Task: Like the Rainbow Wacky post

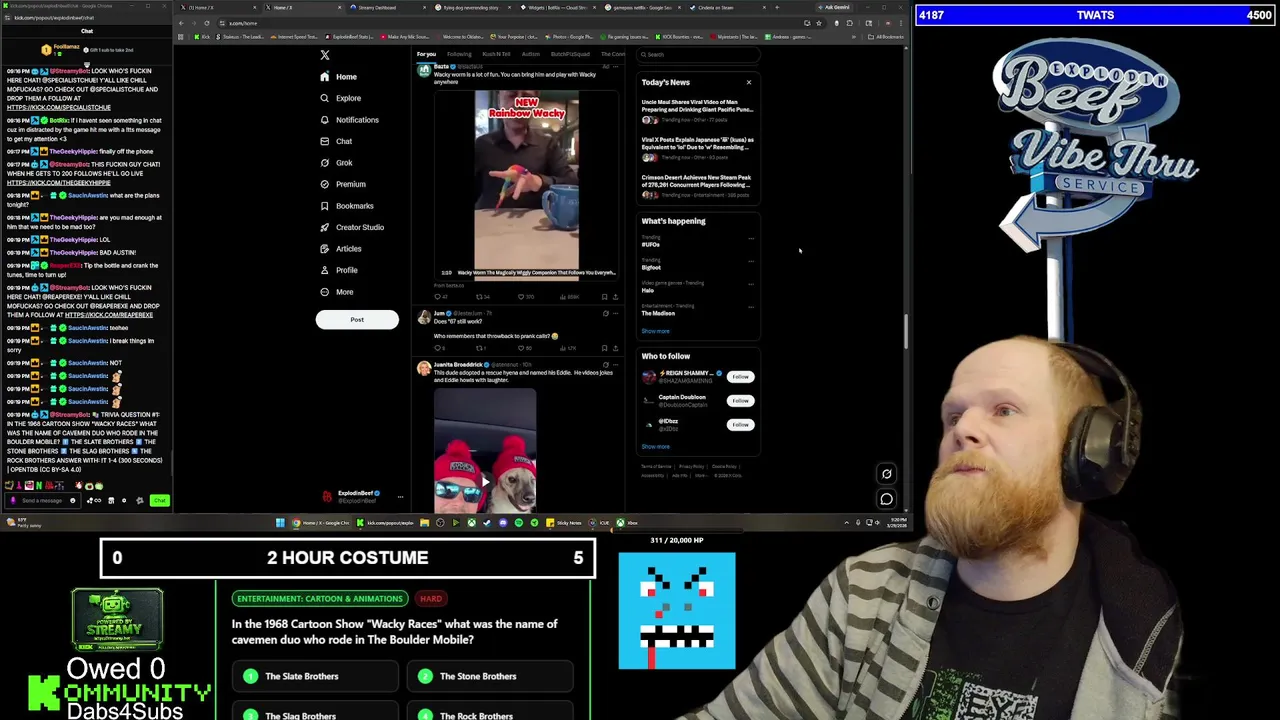Action: [523, 297]
